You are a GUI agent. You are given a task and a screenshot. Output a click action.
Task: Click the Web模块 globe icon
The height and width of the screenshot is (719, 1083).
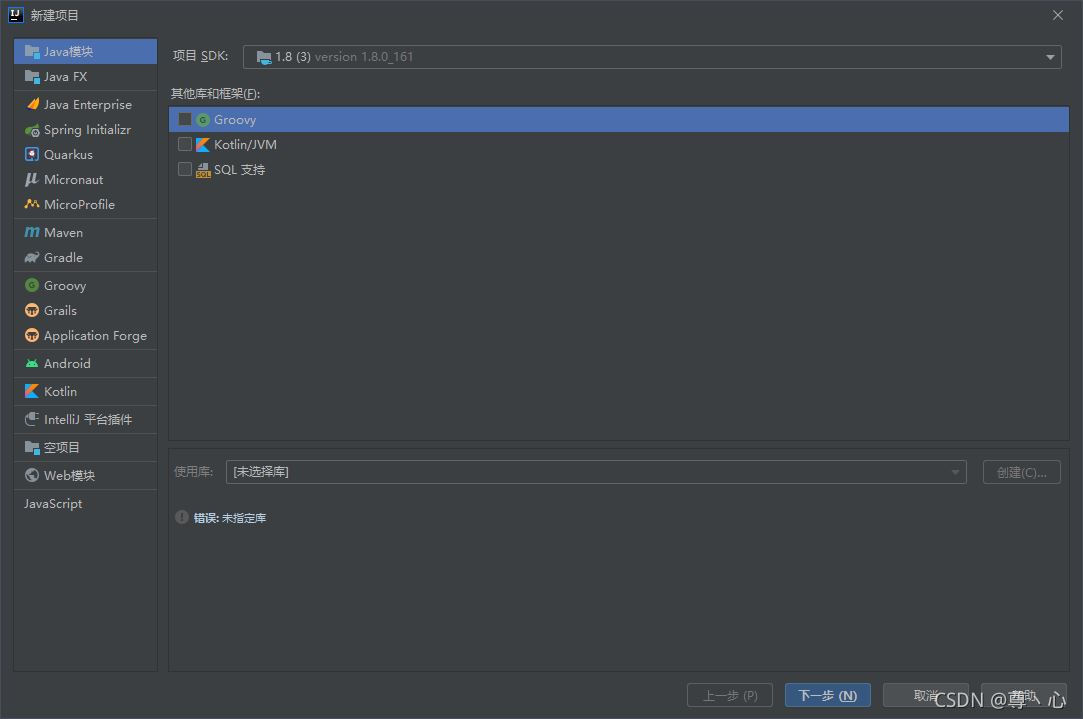pyautogui.click(x=32, y=475)
